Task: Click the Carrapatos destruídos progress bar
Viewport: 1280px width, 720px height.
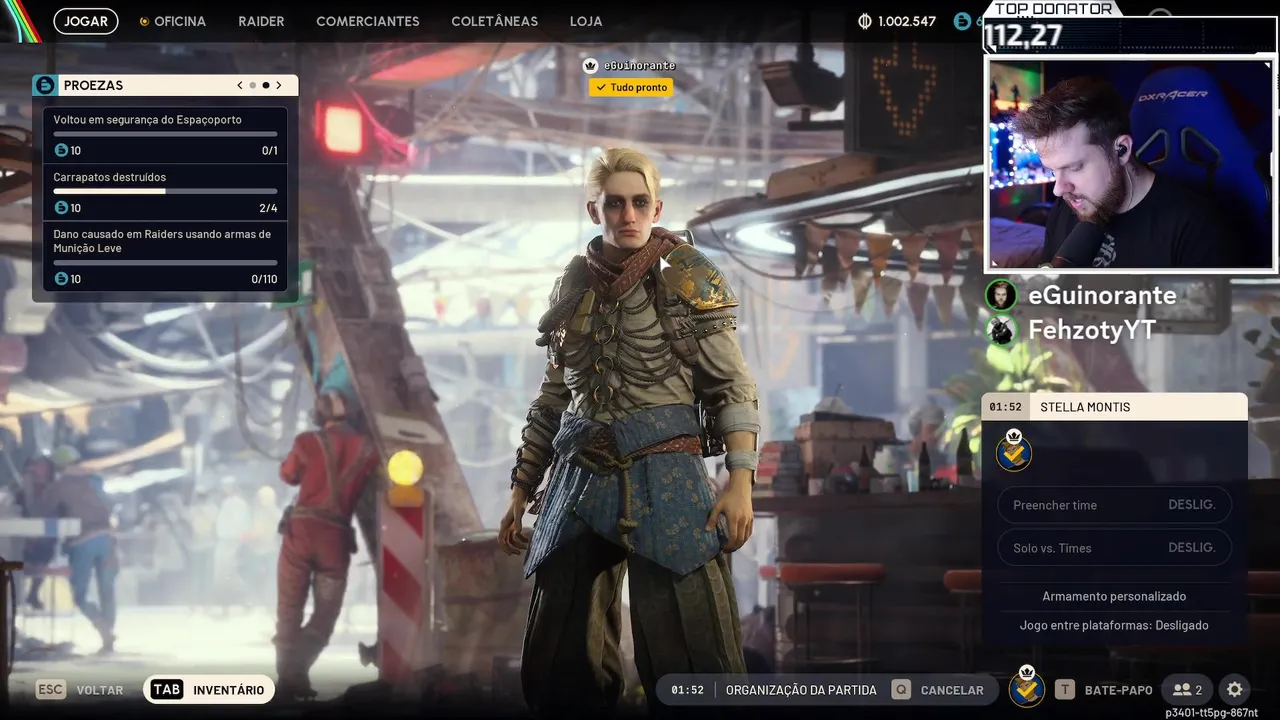Action: pos(165,191)
